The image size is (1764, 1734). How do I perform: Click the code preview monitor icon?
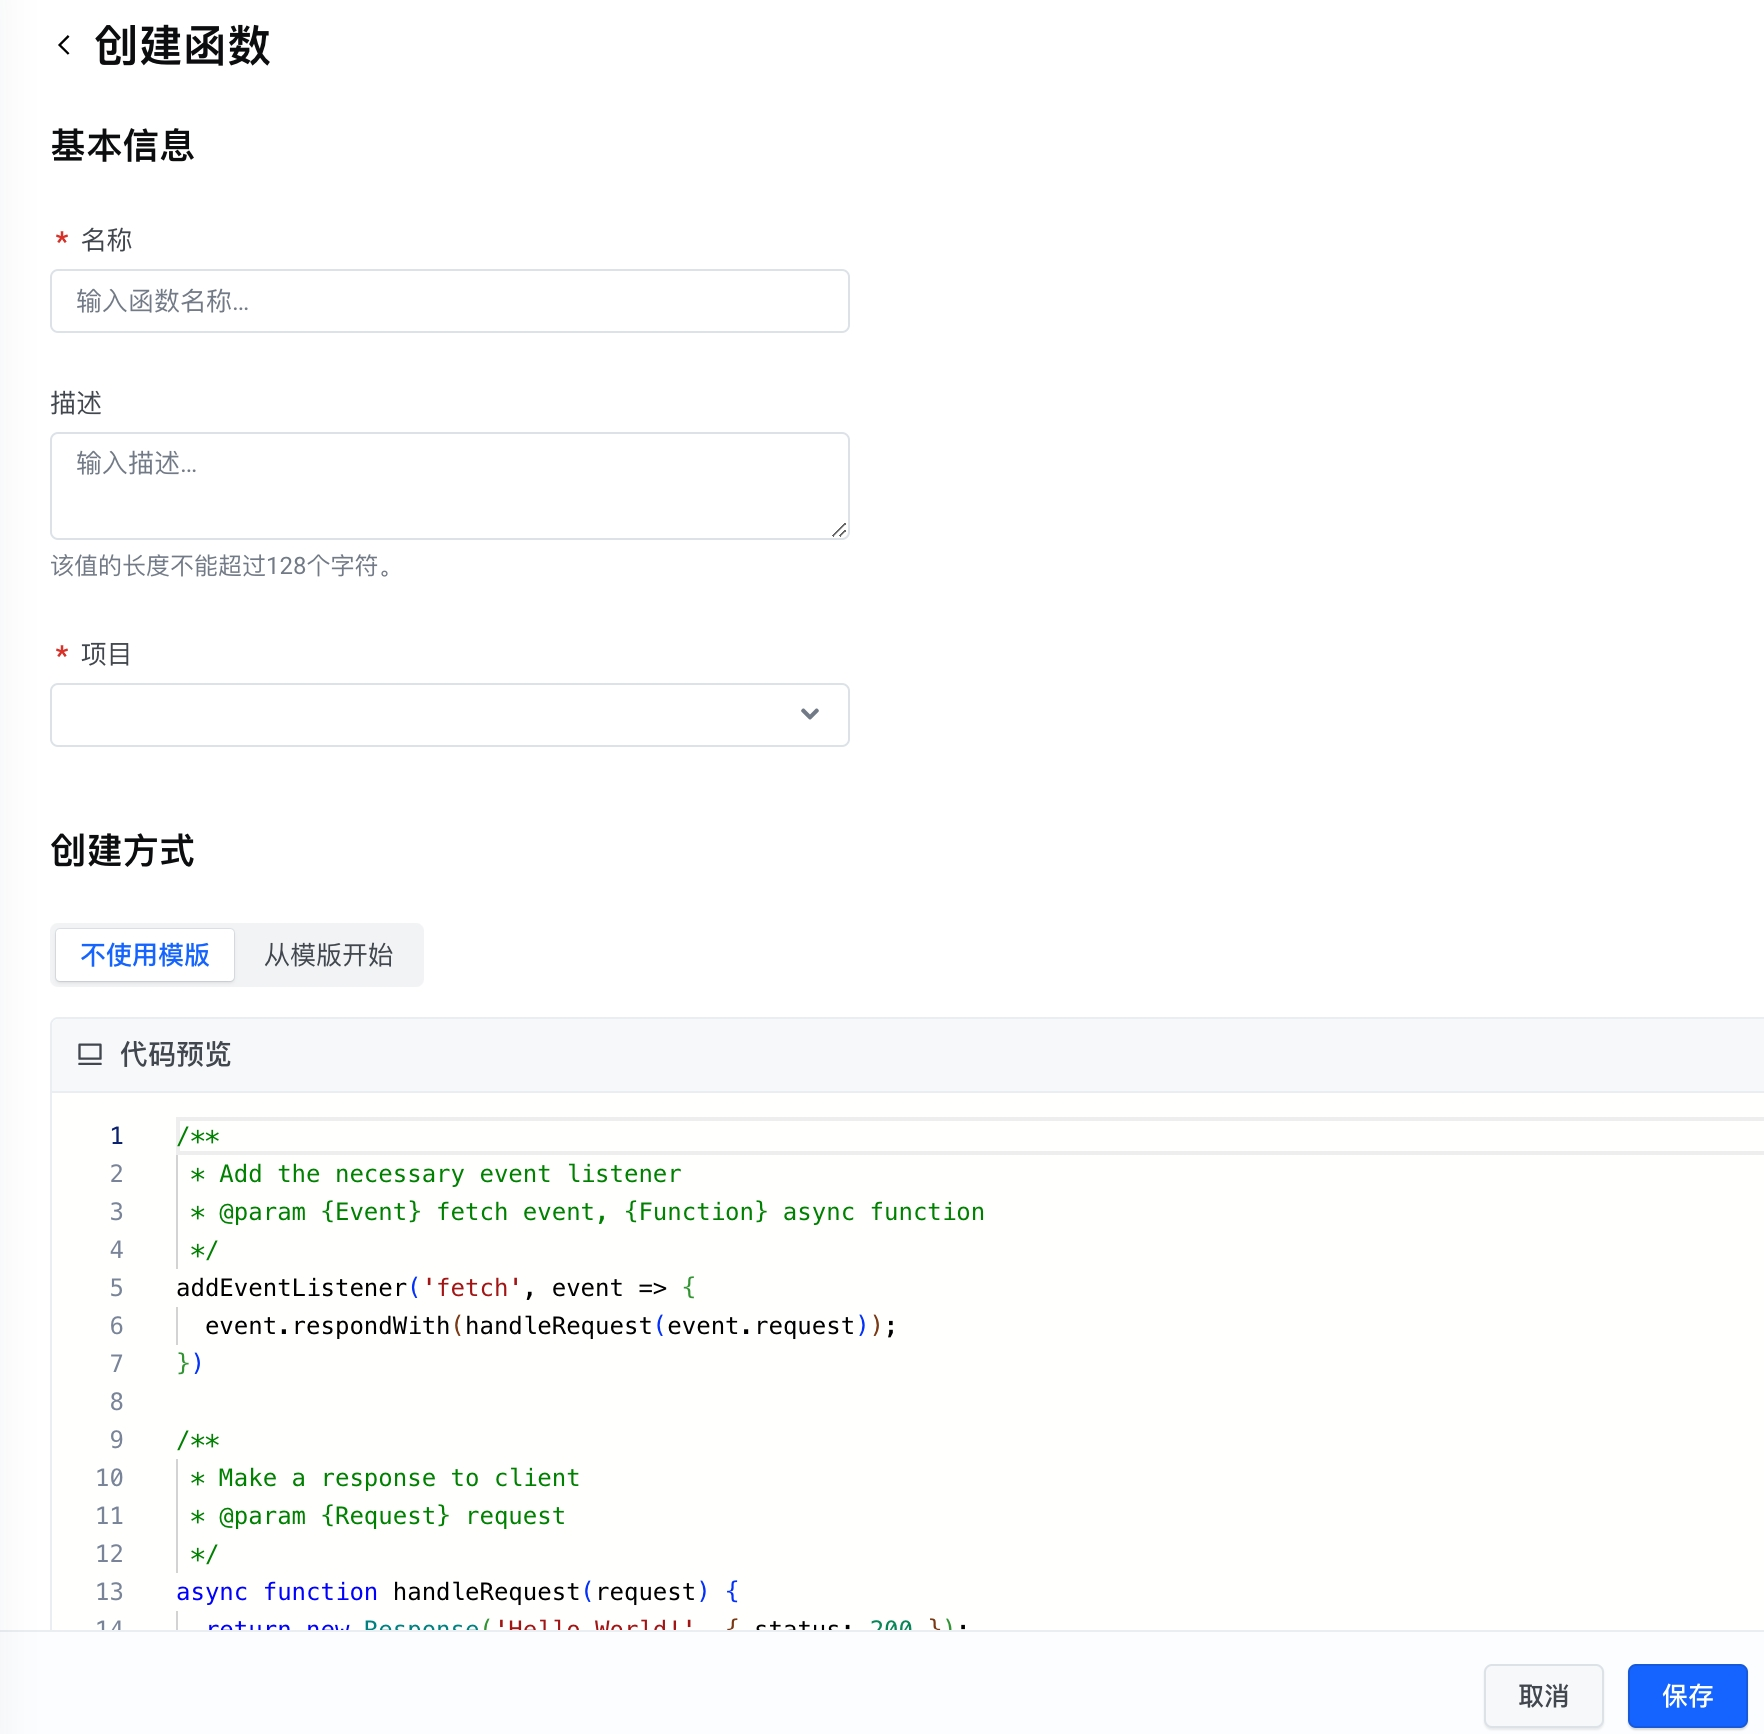click(90, 1054)
